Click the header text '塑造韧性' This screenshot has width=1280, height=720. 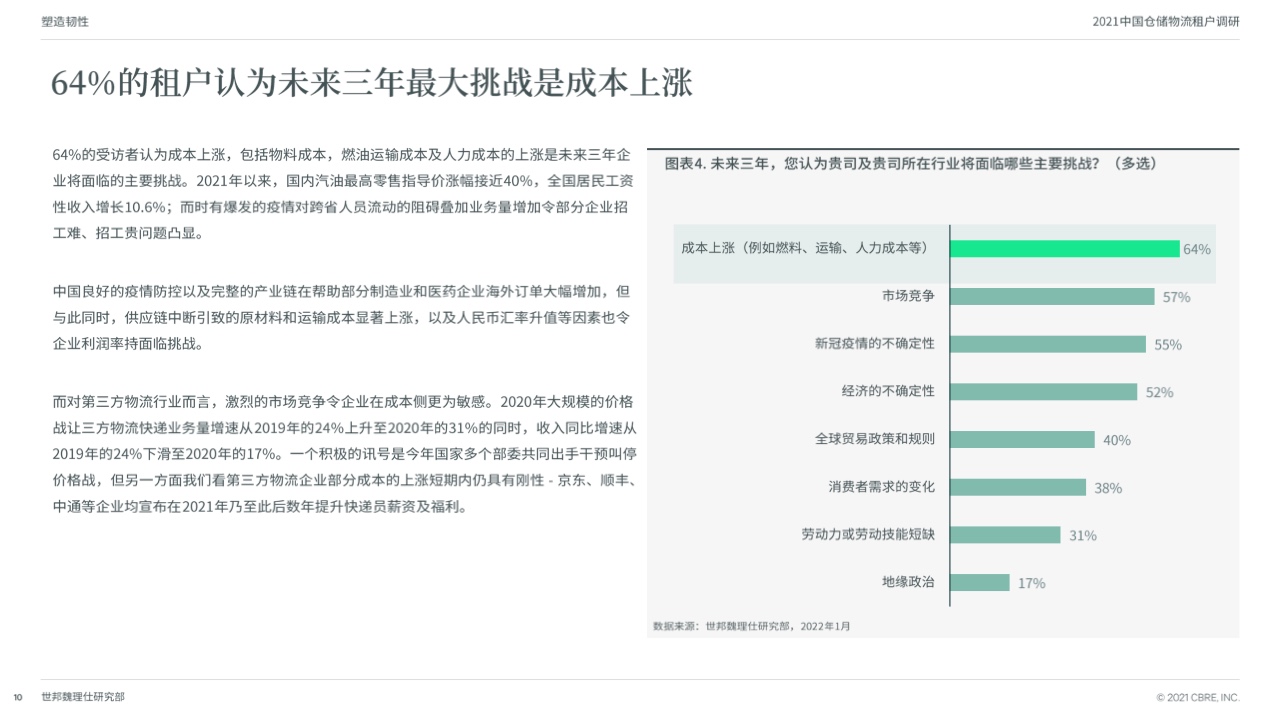tap(65, 21)
